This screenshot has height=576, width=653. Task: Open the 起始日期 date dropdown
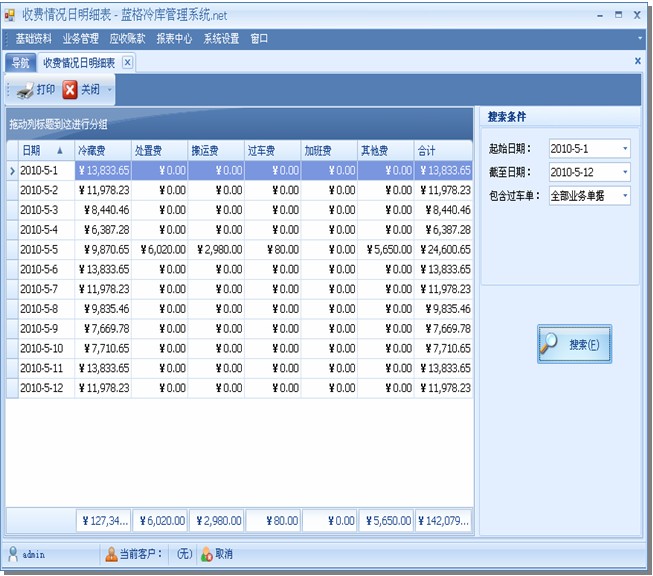click(x=625, y=149)
